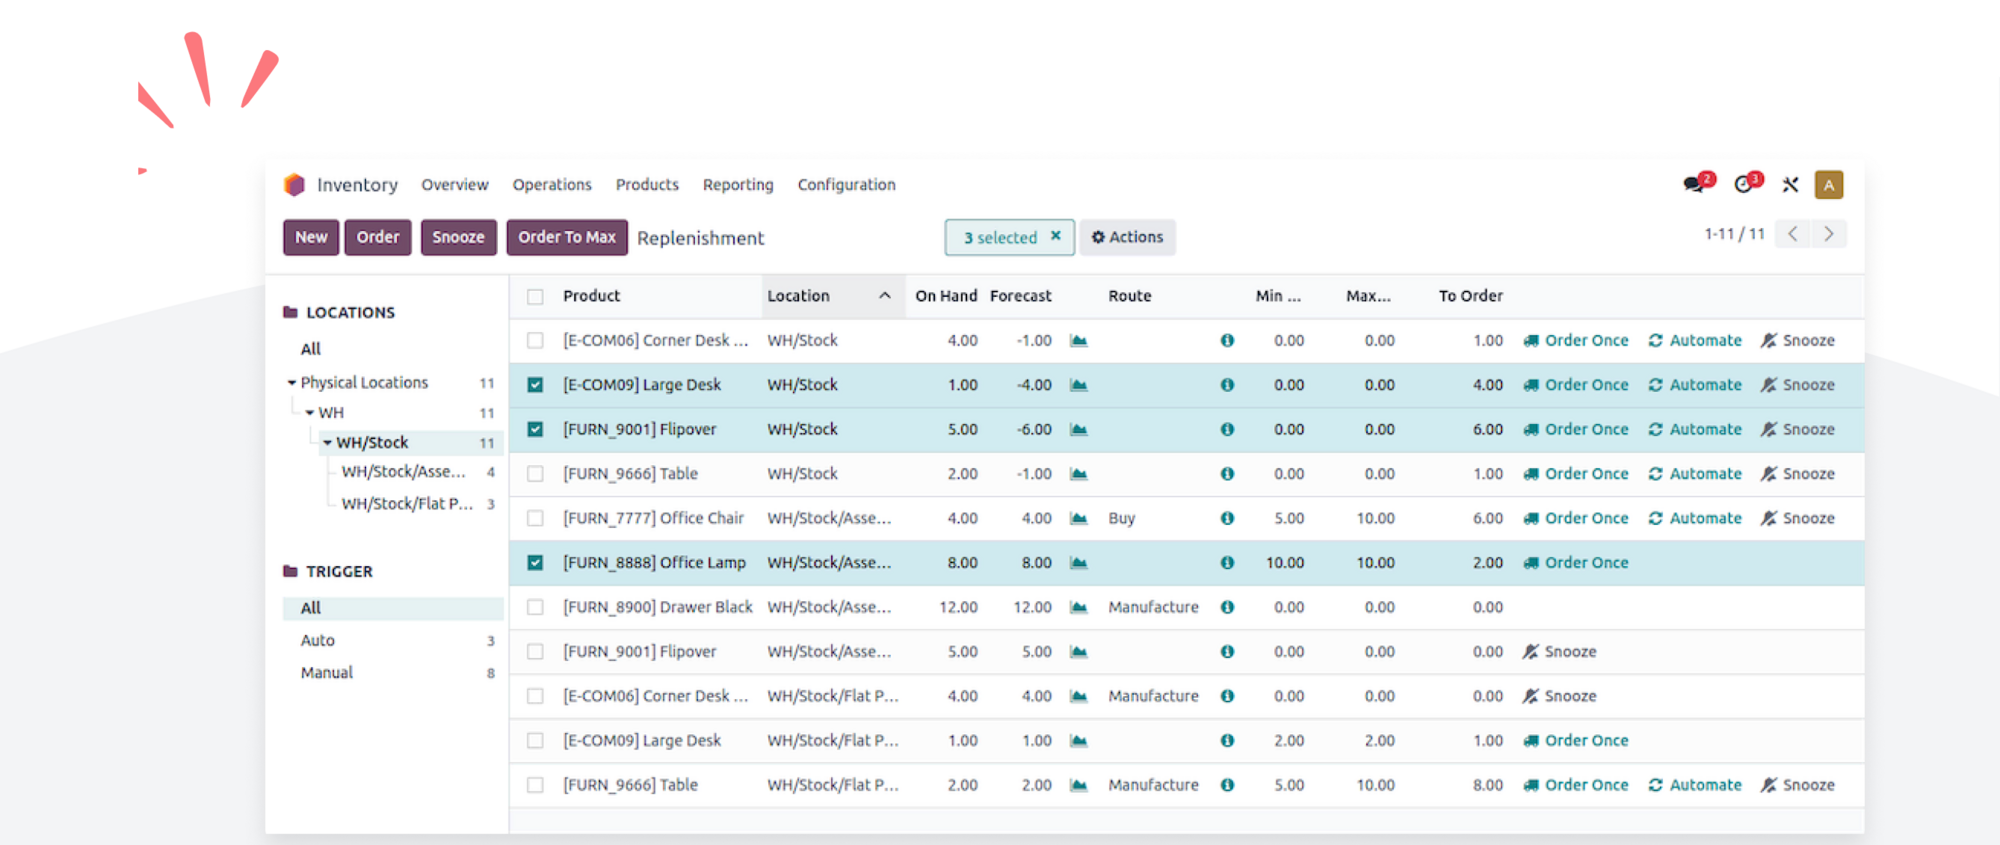Open forecast graph for Table Flat P row
2000x845 pixels.
click(1079, 785)
